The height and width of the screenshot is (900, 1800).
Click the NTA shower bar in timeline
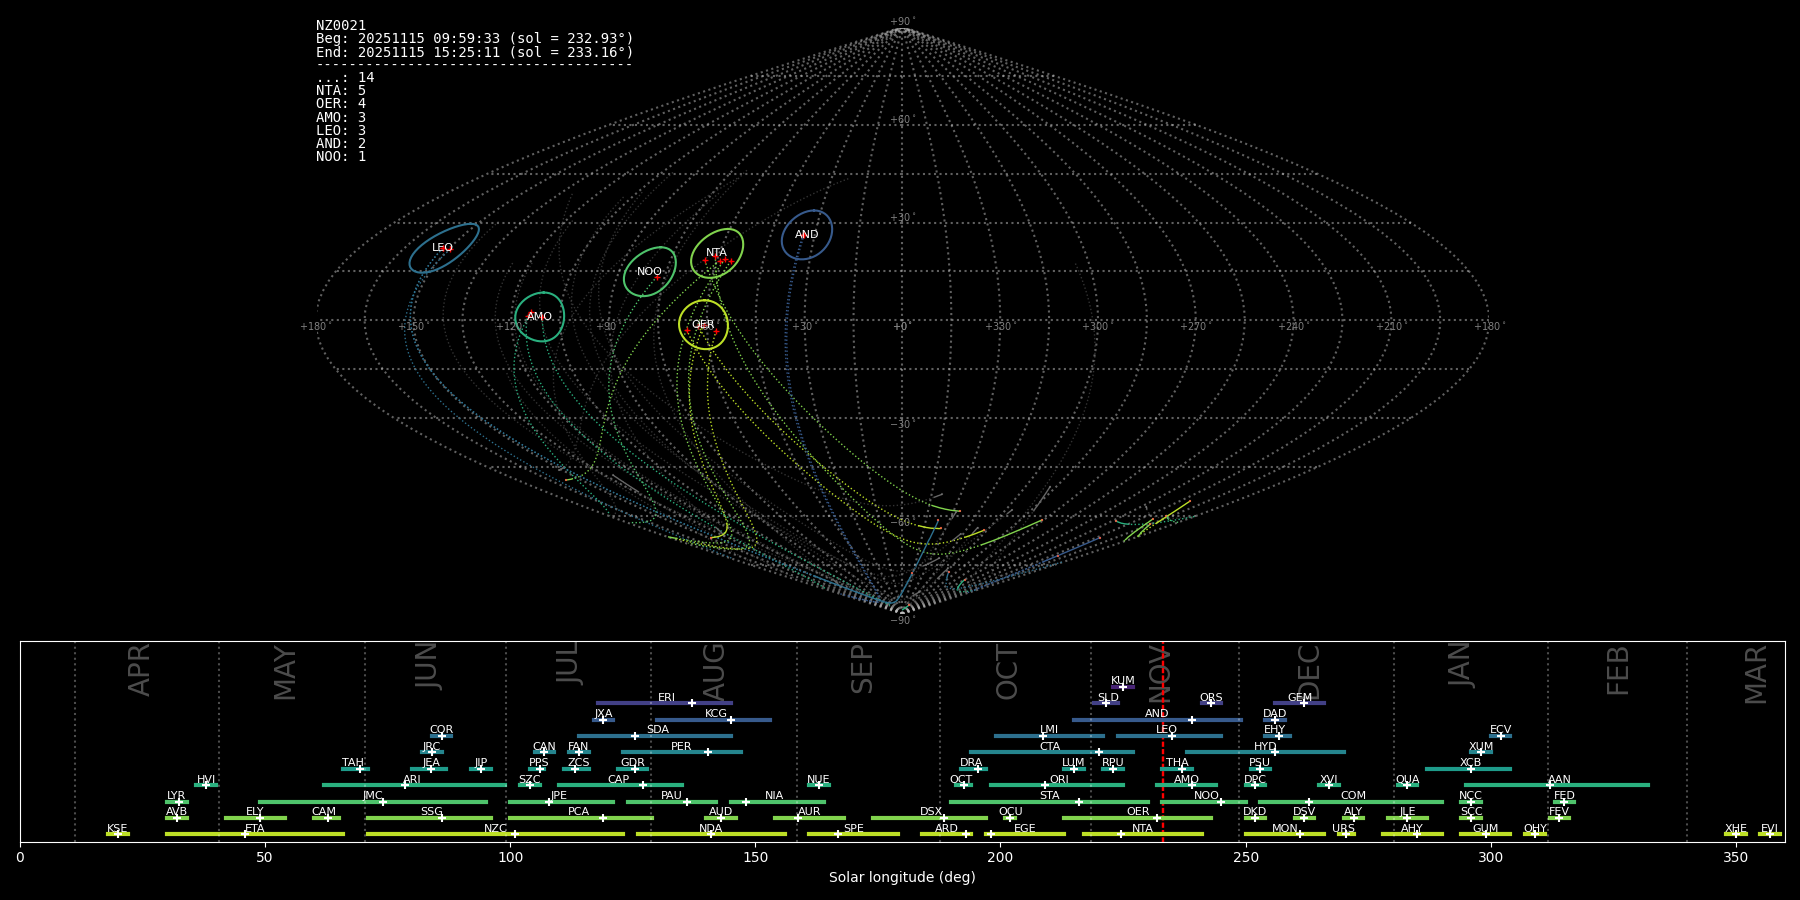[x=1143, y=834]
